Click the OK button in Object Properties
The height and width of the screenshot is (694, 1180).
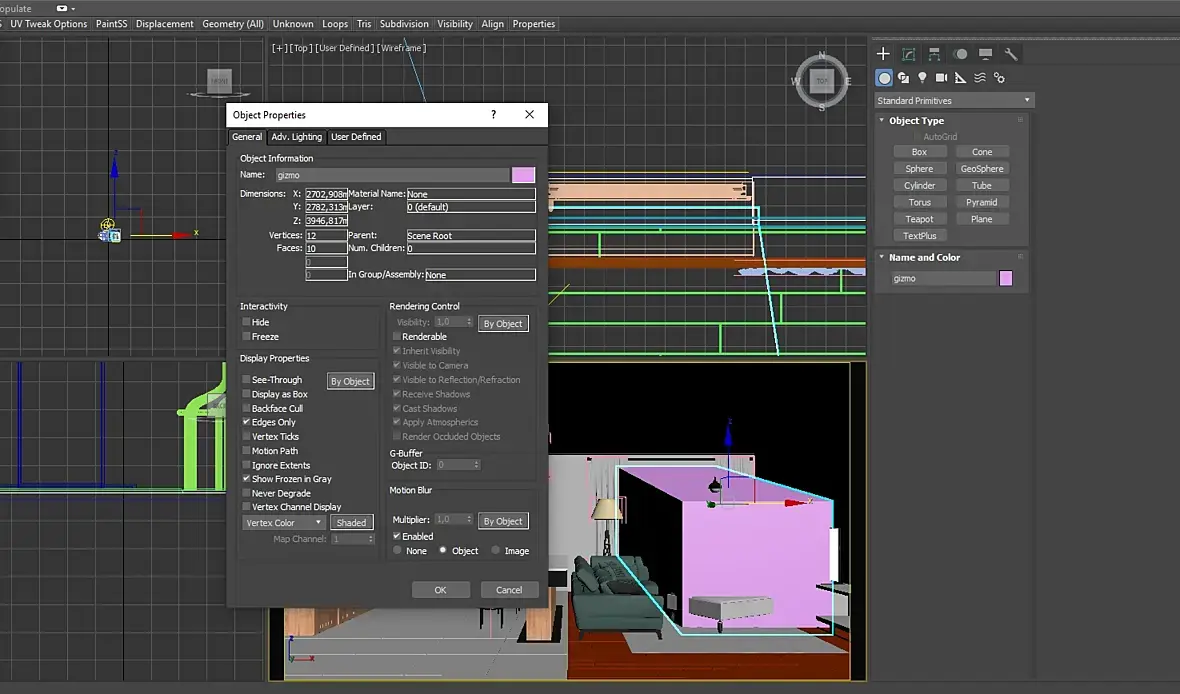point(440,590)
